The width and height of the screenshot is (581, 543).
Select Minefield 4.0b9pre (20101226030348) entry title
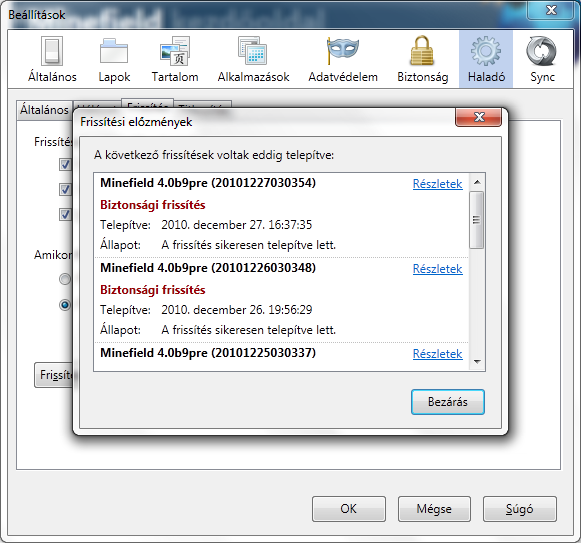point(208,268)
